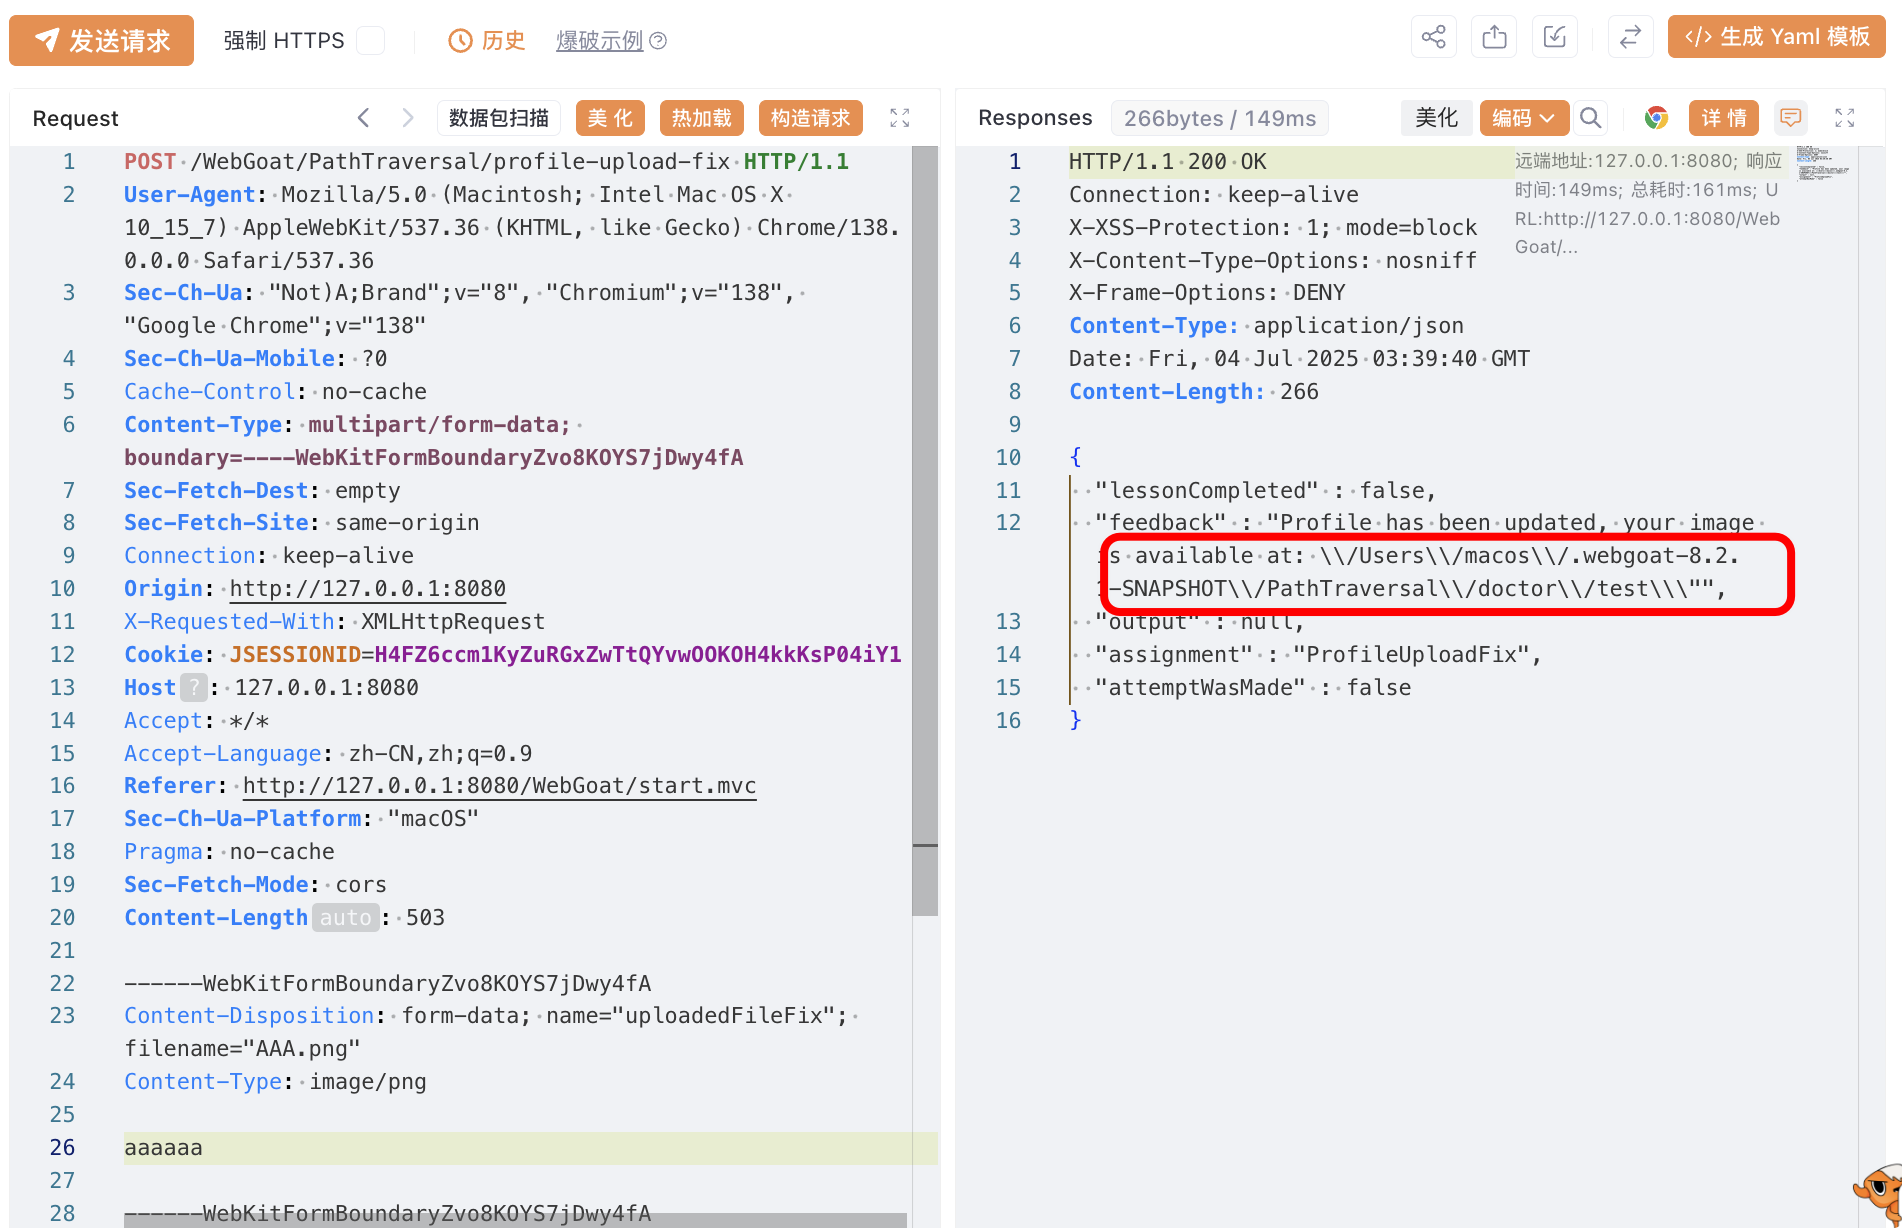Click the "lessonCompleted" : false line
This screenshot has width=1902, height=1228.
pos(1265,491)
